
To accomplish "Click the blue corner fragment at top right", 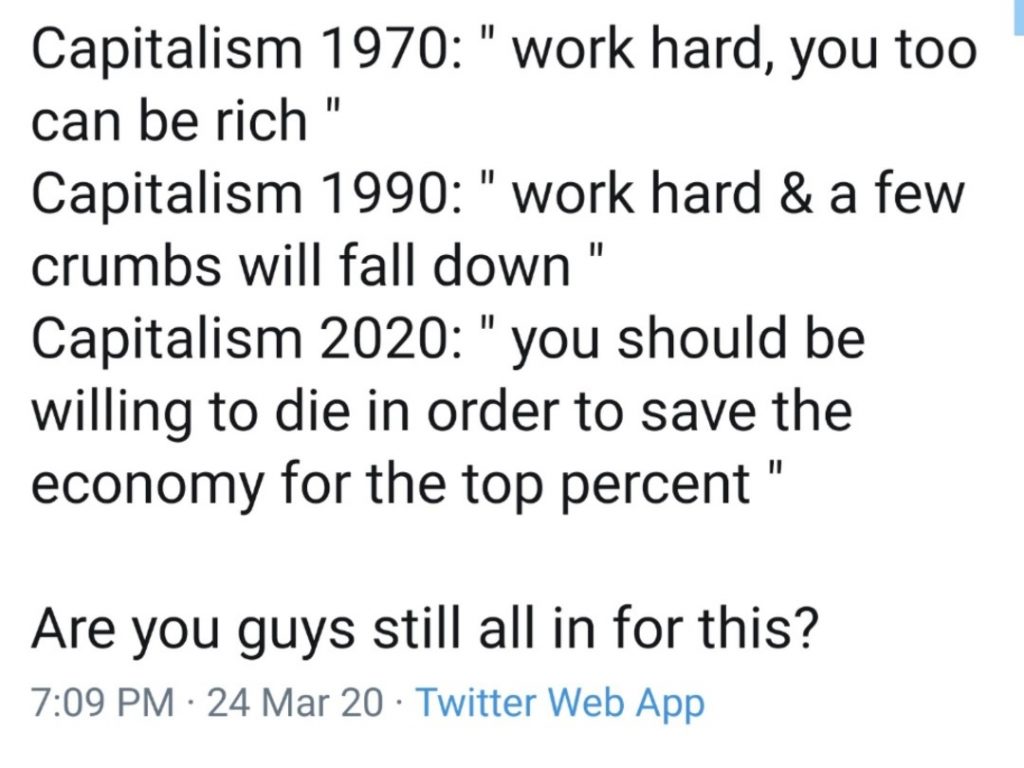I will click(1018, 8).
